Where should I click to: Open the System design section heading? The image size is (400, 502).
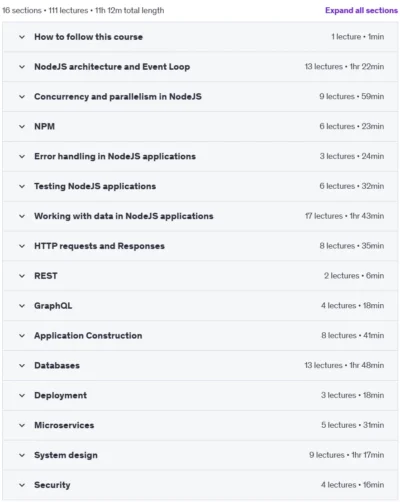click(x=66, y=455)
